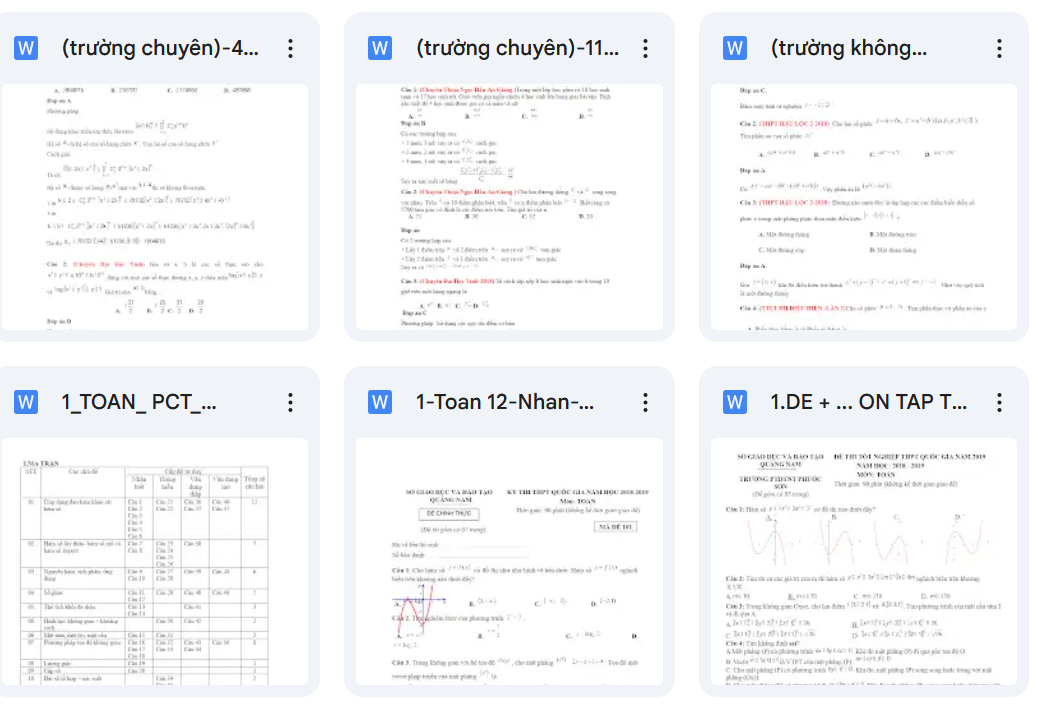Open three-dot menu for "1.DE + ... ON TAP T..."
Image resolution: width=1037 pixels, height=712 pixels.
point(999,402)
